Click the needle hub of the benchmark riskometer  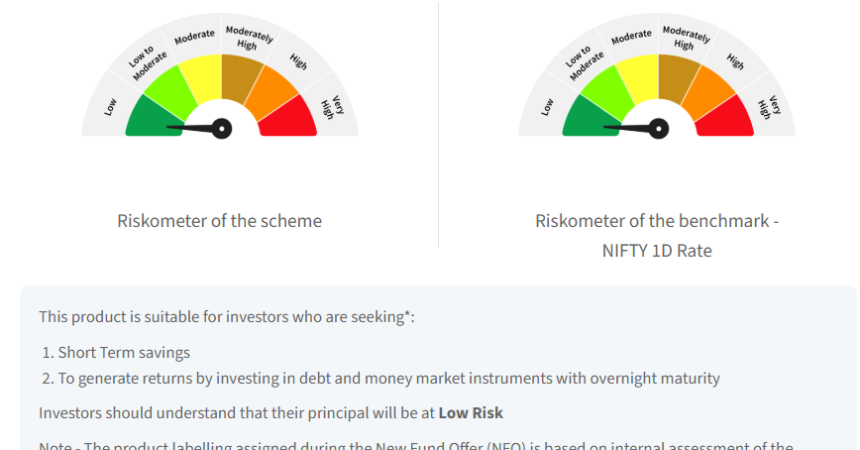click(x=658, y=128)
